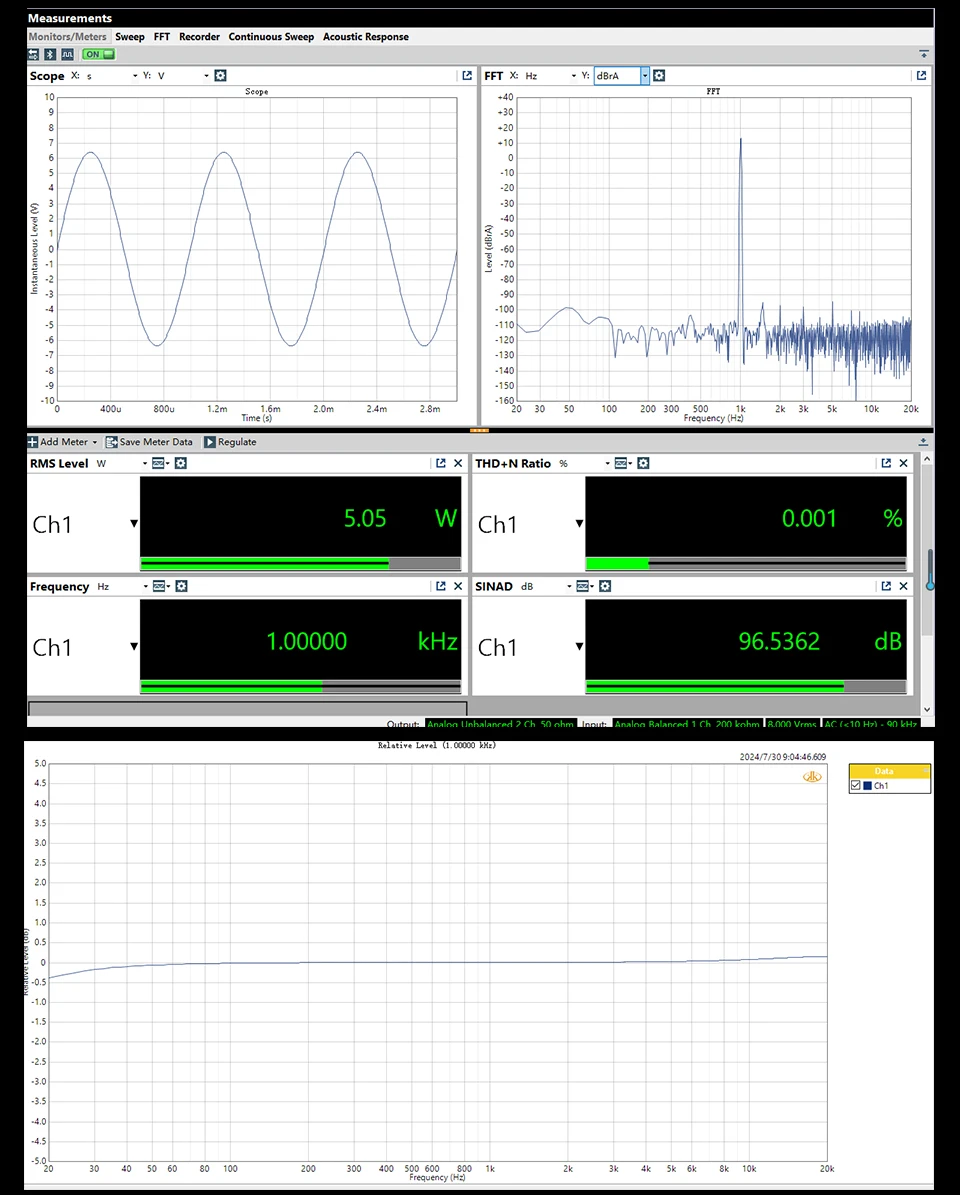Close the SINAD meter panel
The width and height of the screenshot is (960, 1195).
coord(904,586)
